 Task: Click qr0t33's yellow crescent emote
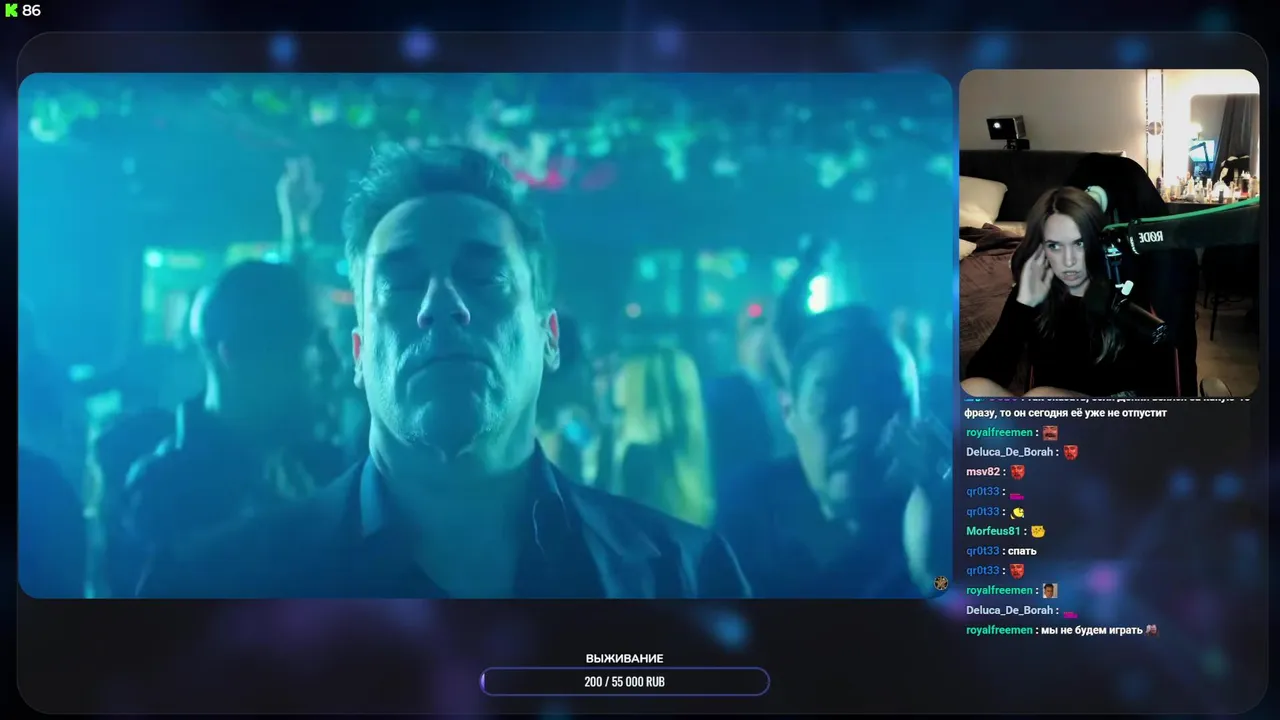click(x=1018, y=512)
